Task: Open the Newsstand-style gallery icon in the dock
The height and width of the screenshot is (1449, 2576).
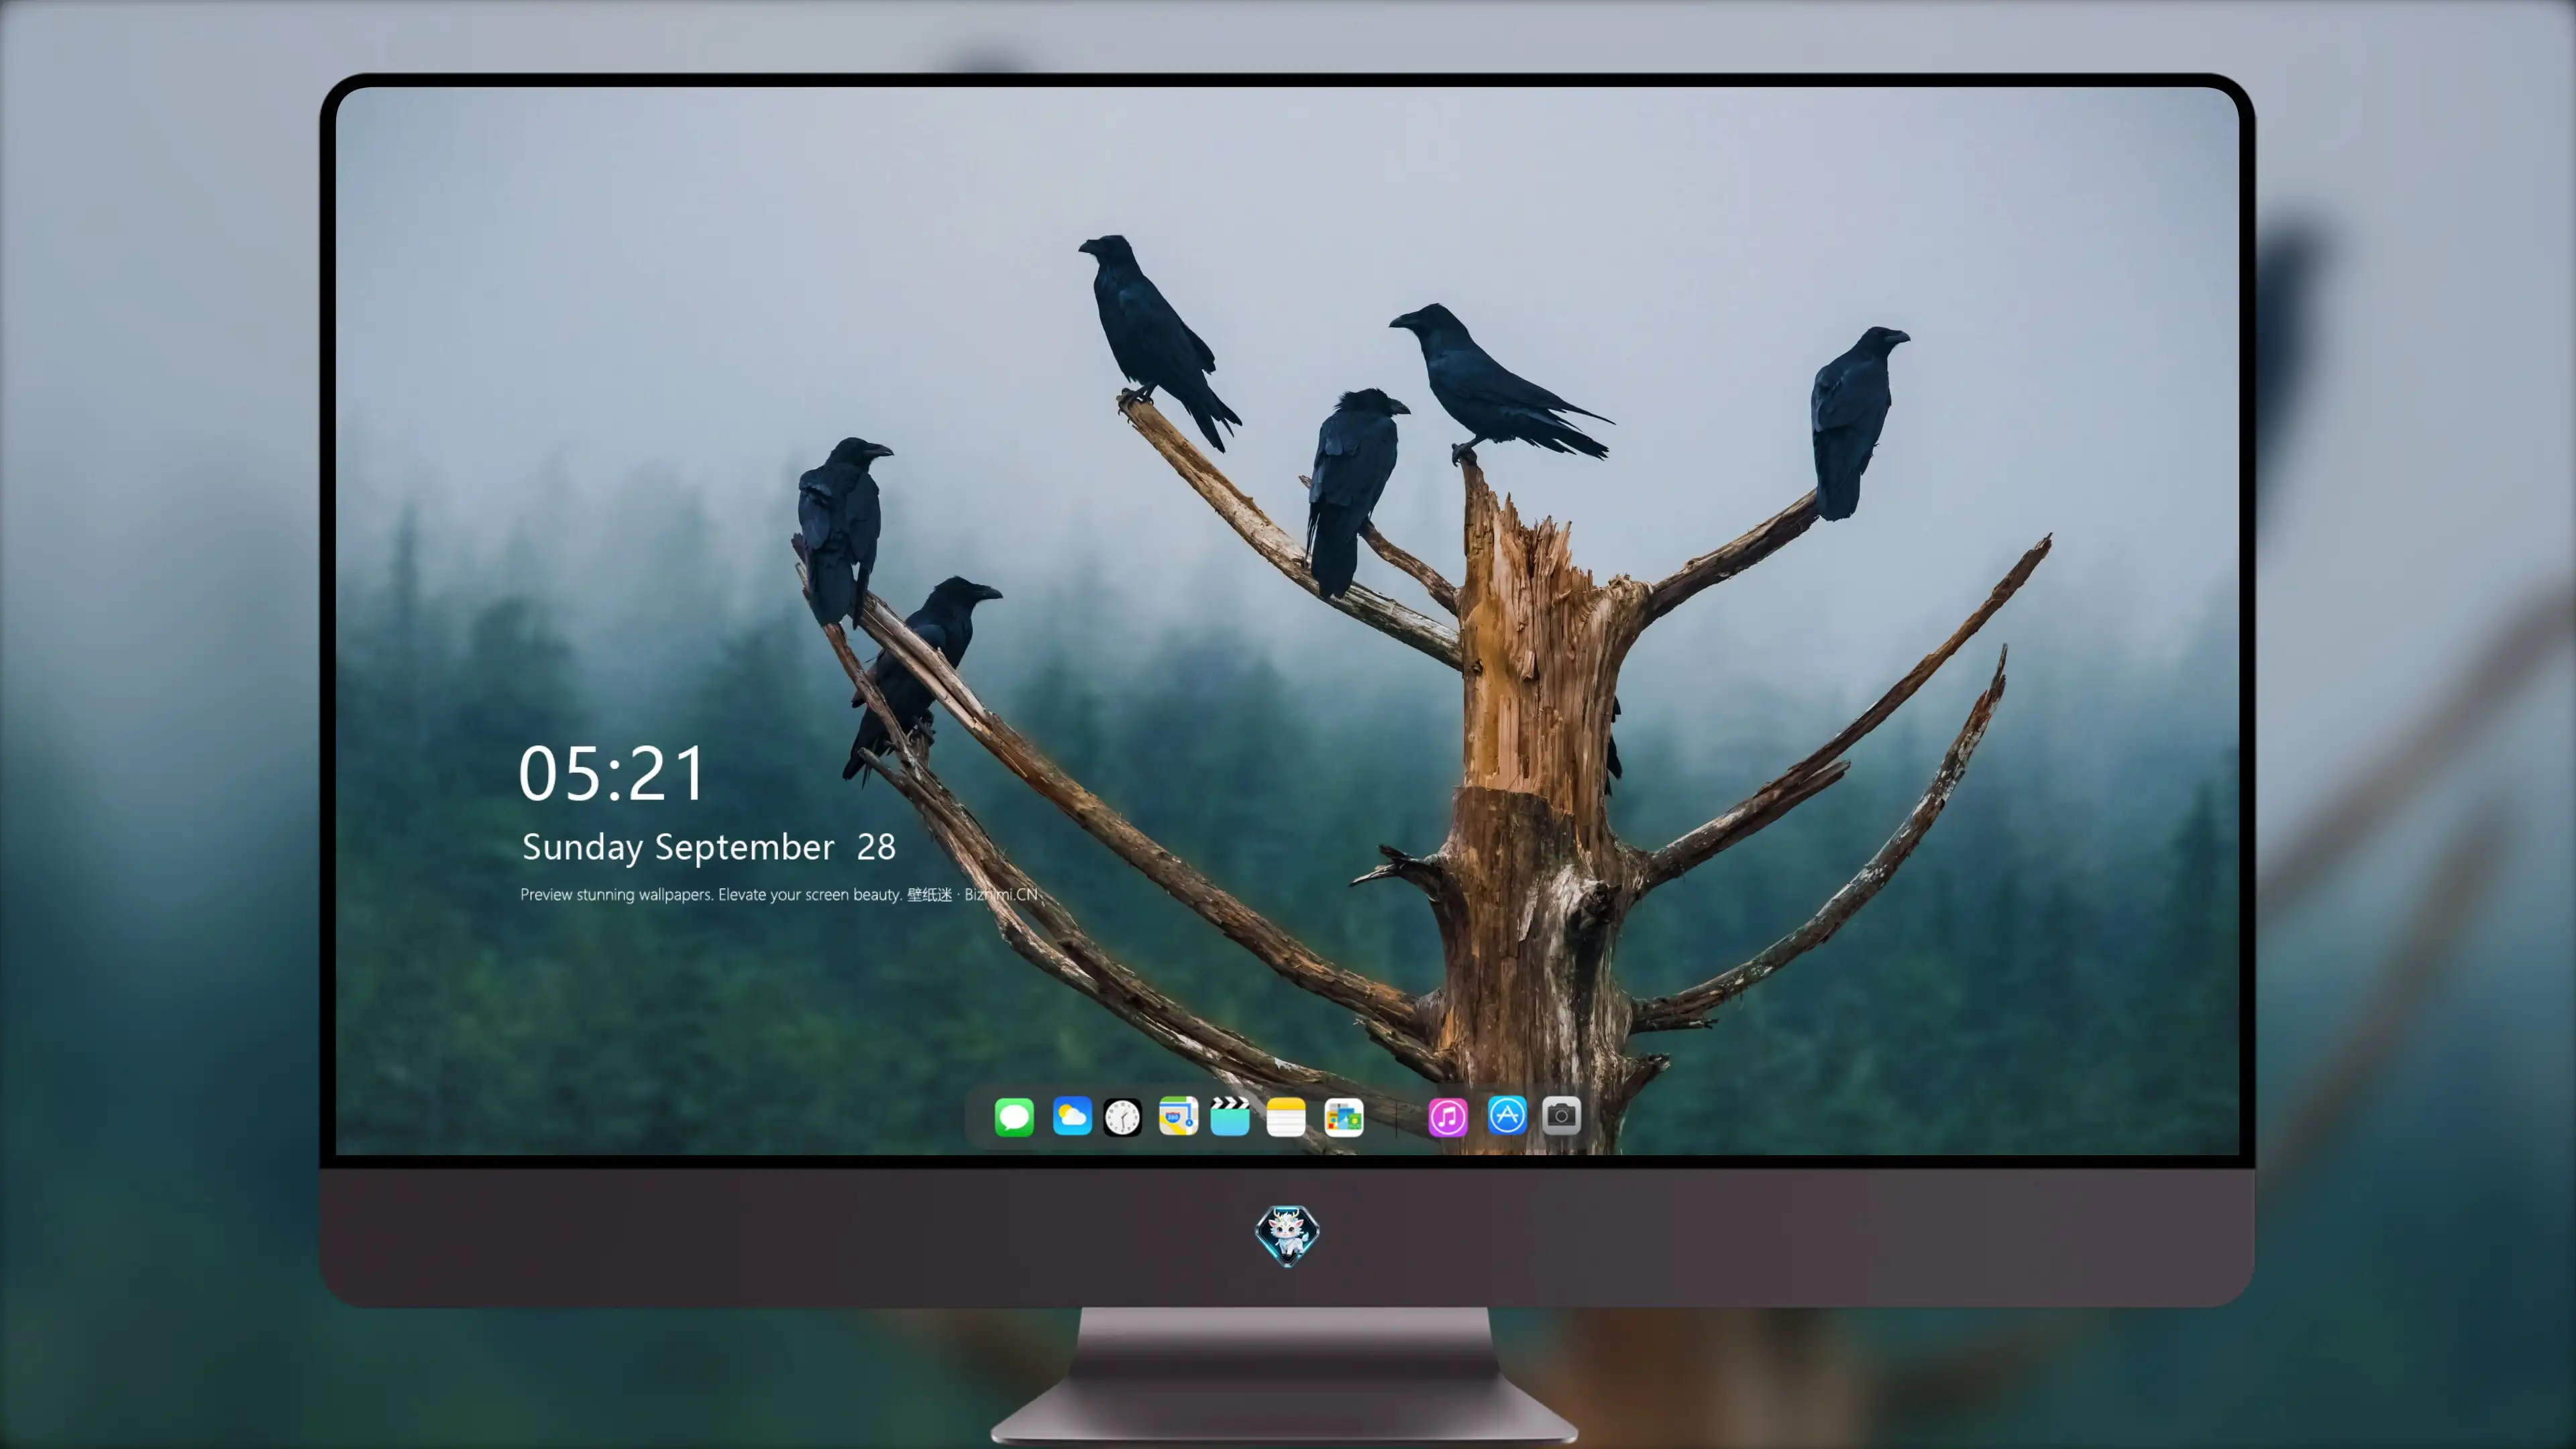Action: (x=1344, y=1117)
